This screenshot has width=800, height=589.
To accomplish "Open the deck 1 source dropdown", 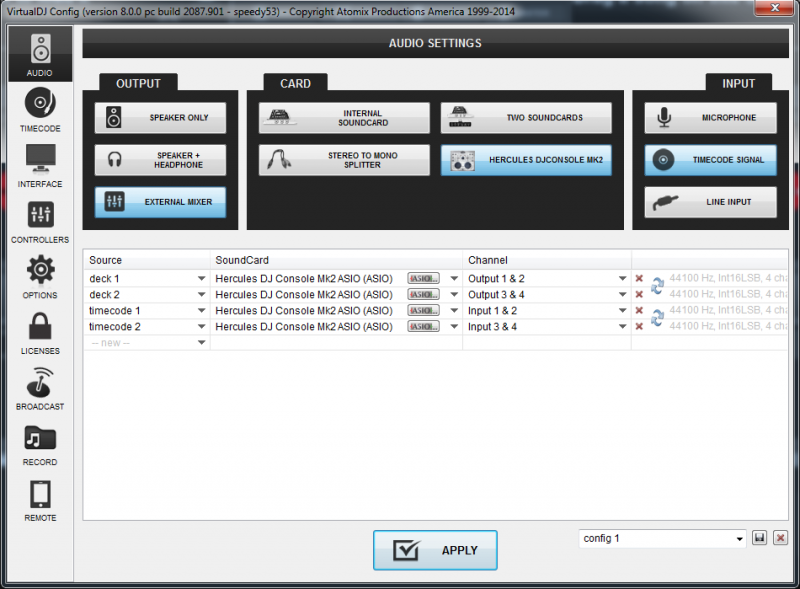I will 202,279.
